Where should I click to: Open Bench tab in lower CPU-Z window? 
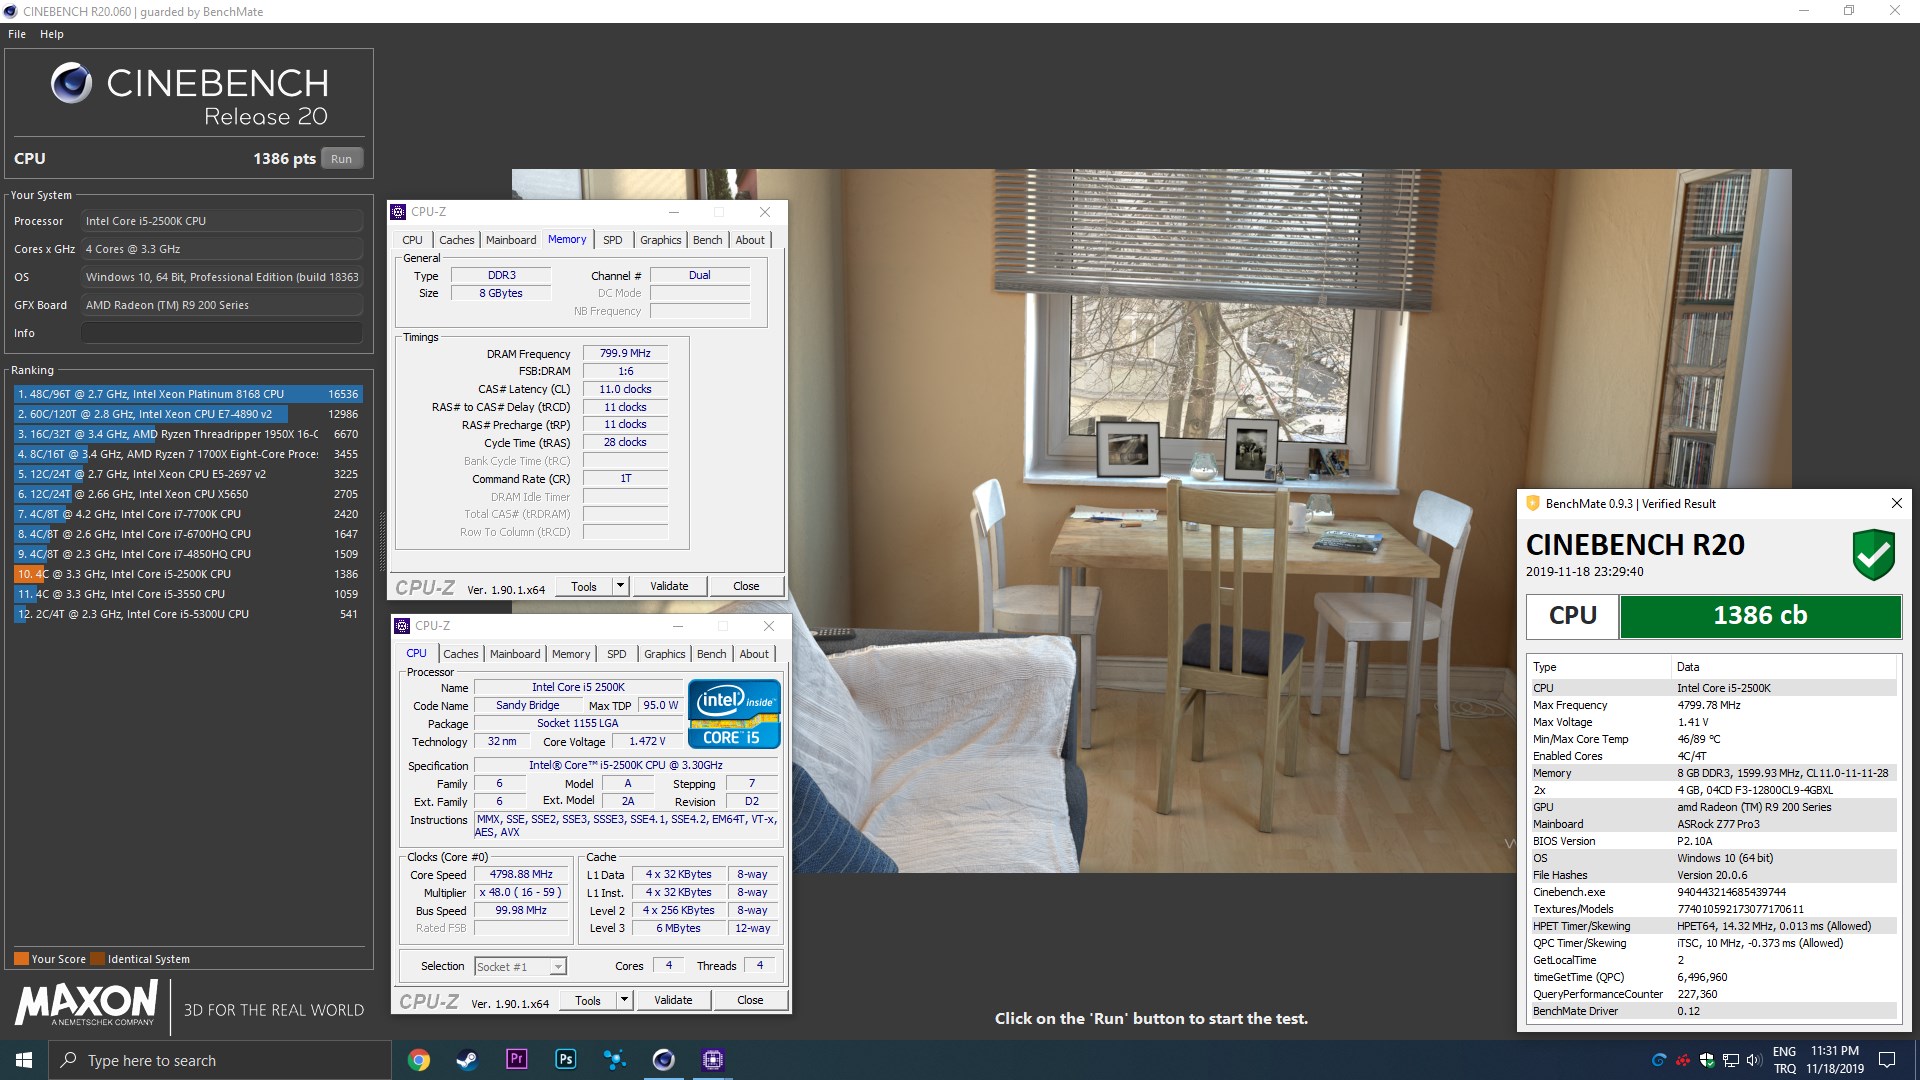click(x=711, y=654)
